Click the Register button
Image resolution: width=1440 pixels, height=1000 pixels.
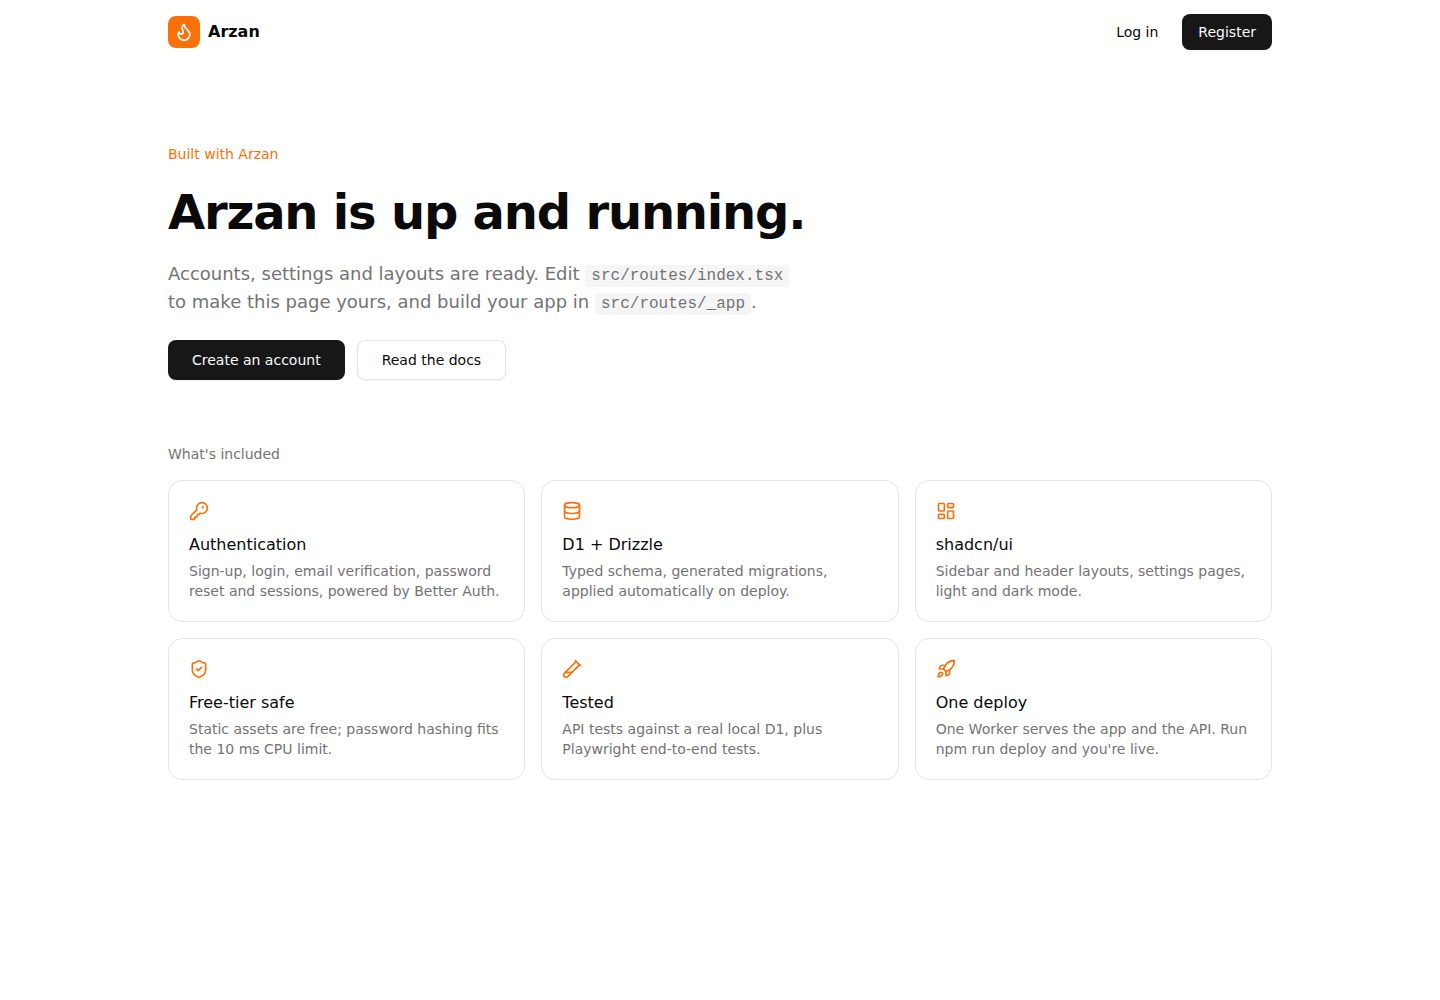coord(1227,32)
